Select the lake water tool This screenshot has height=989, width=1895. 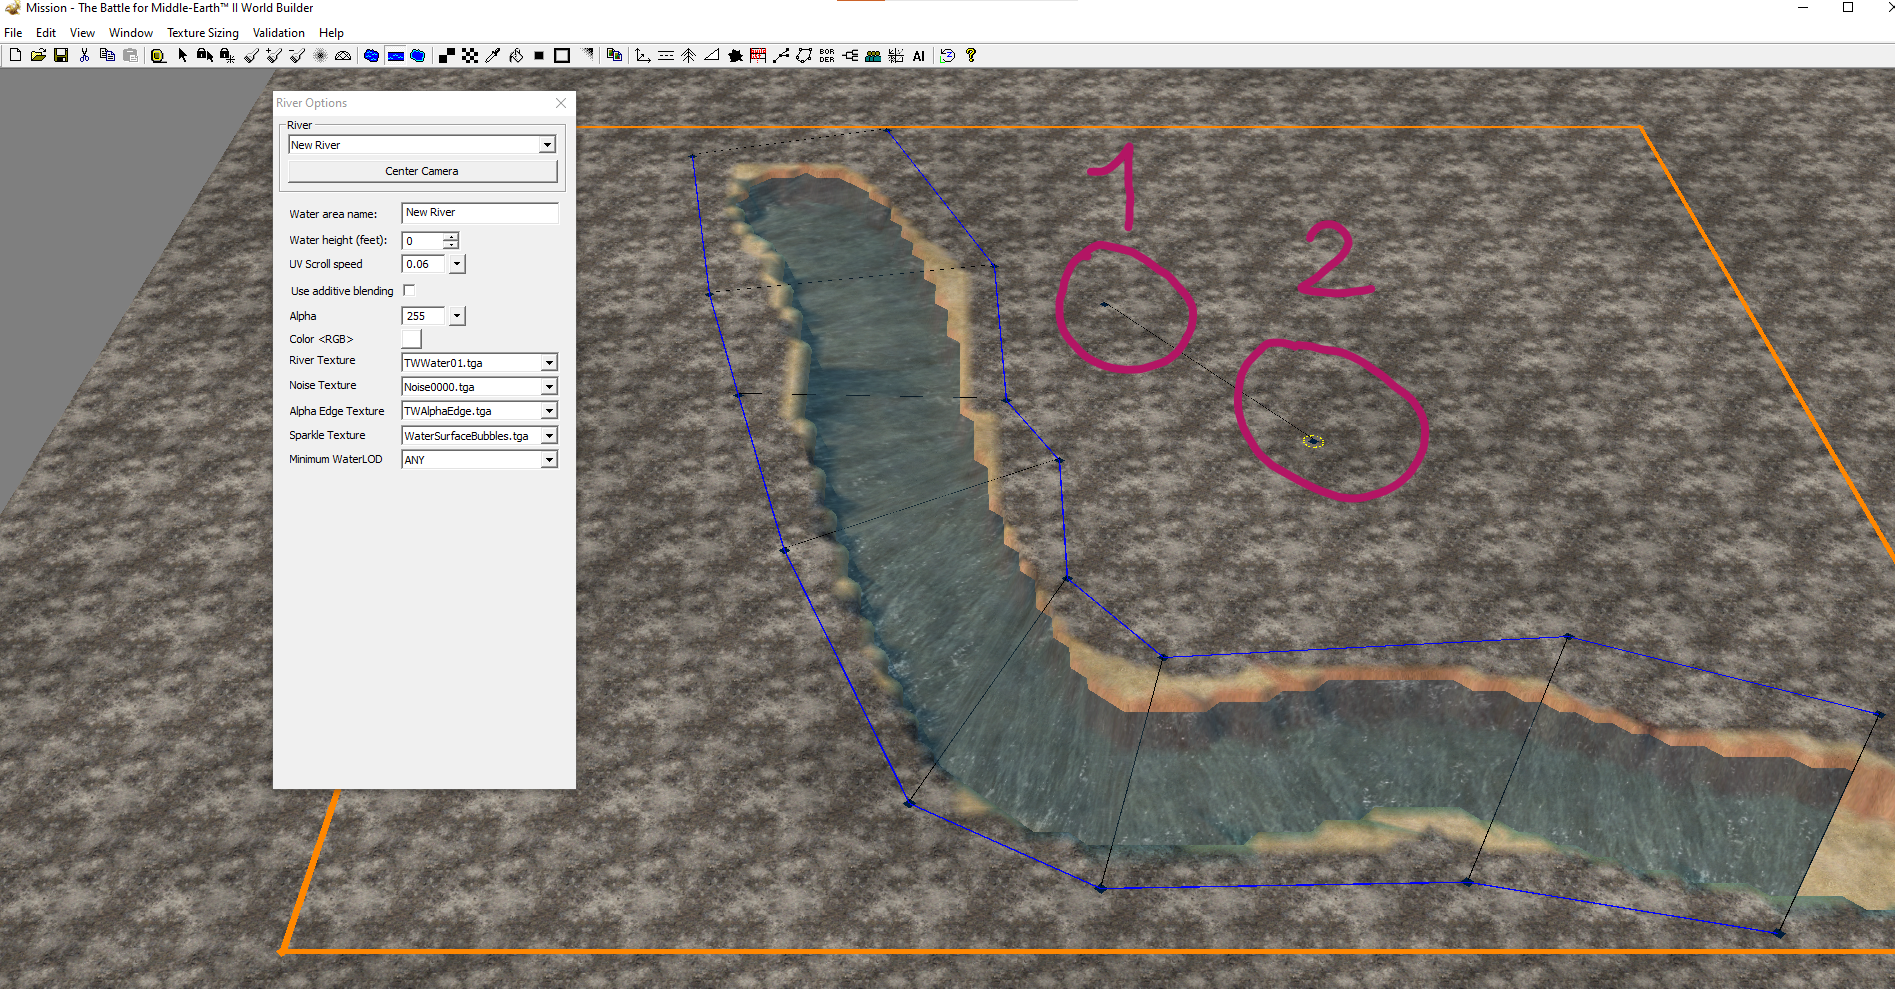(371, 56)
